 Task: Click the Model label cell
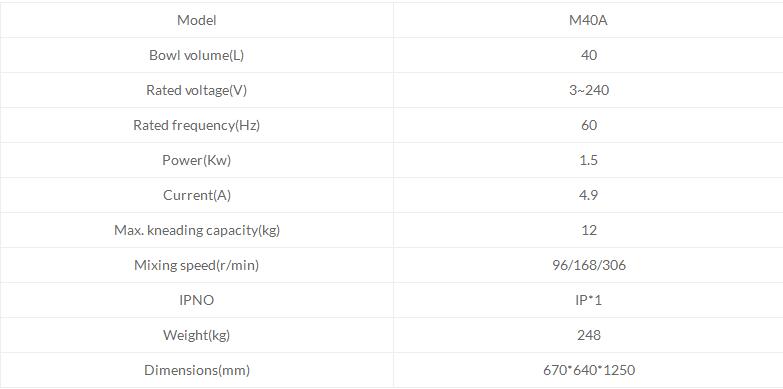(197, 20)
